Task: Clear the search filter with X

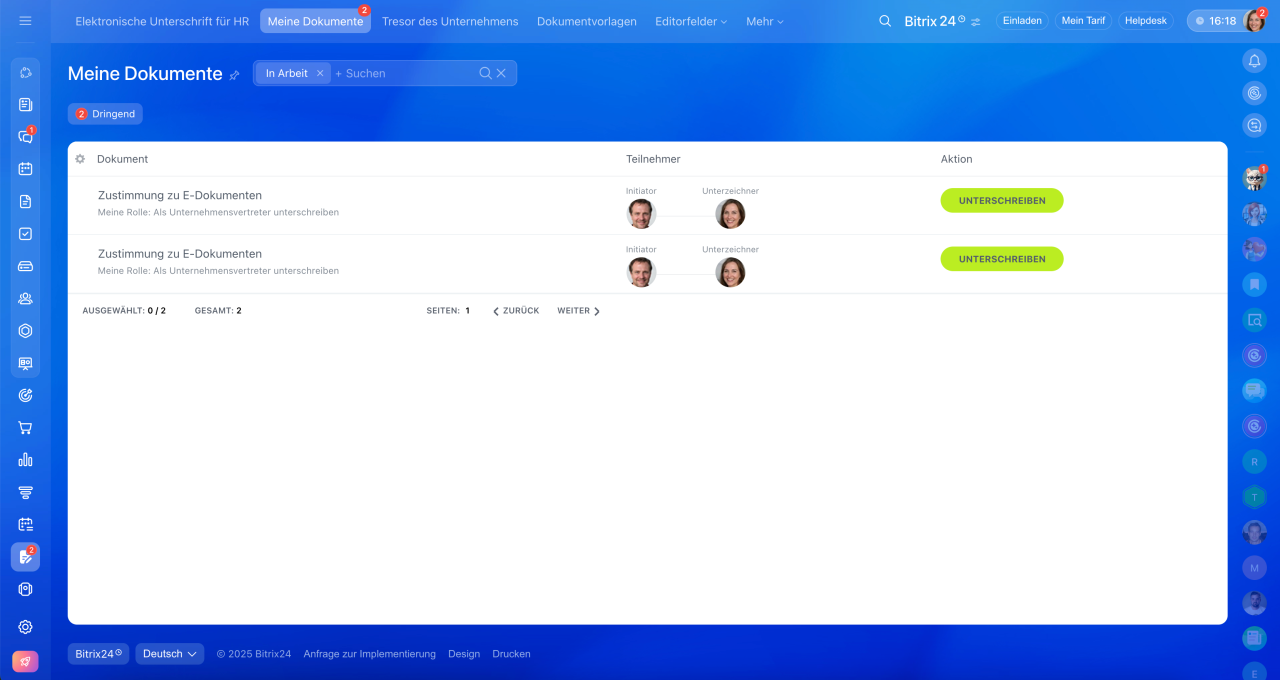Action: coord(501,73)
